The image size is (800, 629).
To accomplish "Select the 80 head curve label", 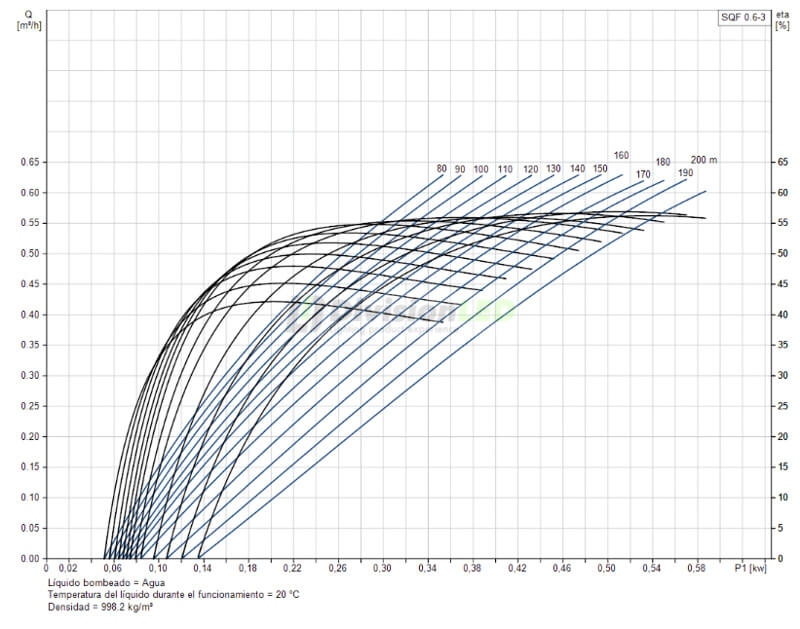I will click(x=442, y=169).
